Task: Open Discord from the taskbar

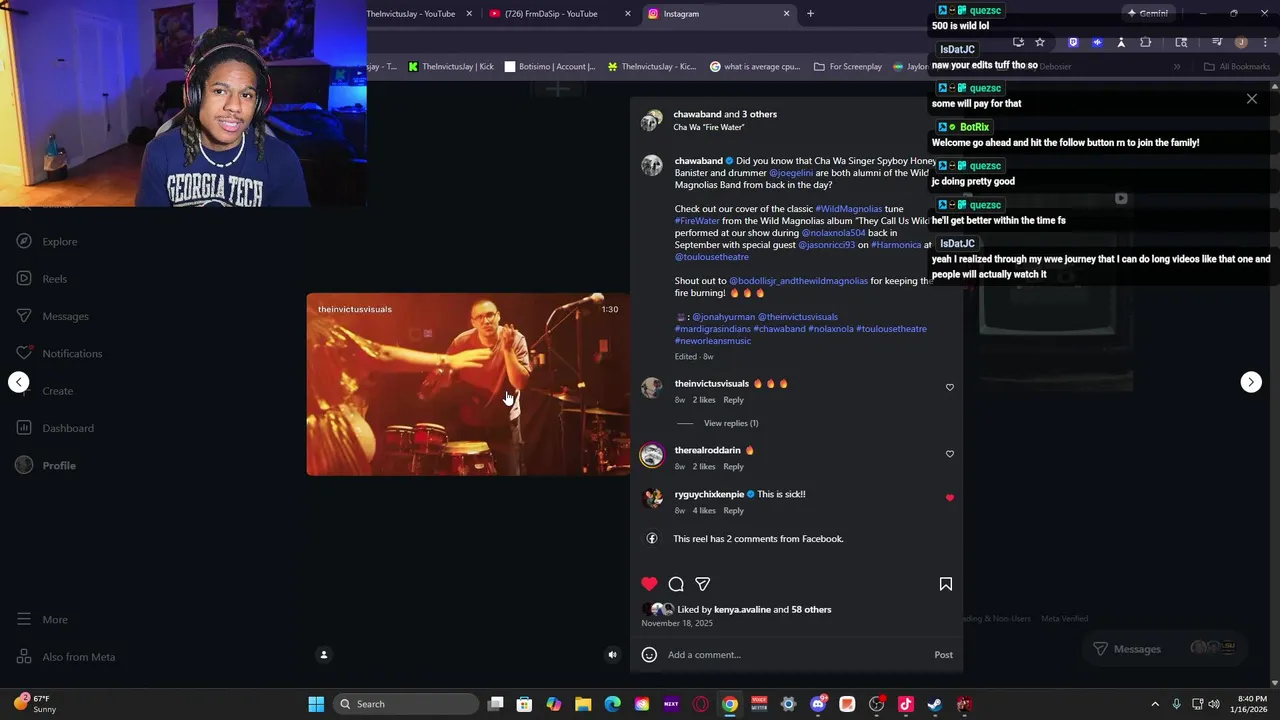Action: click(x=818, y=704)
